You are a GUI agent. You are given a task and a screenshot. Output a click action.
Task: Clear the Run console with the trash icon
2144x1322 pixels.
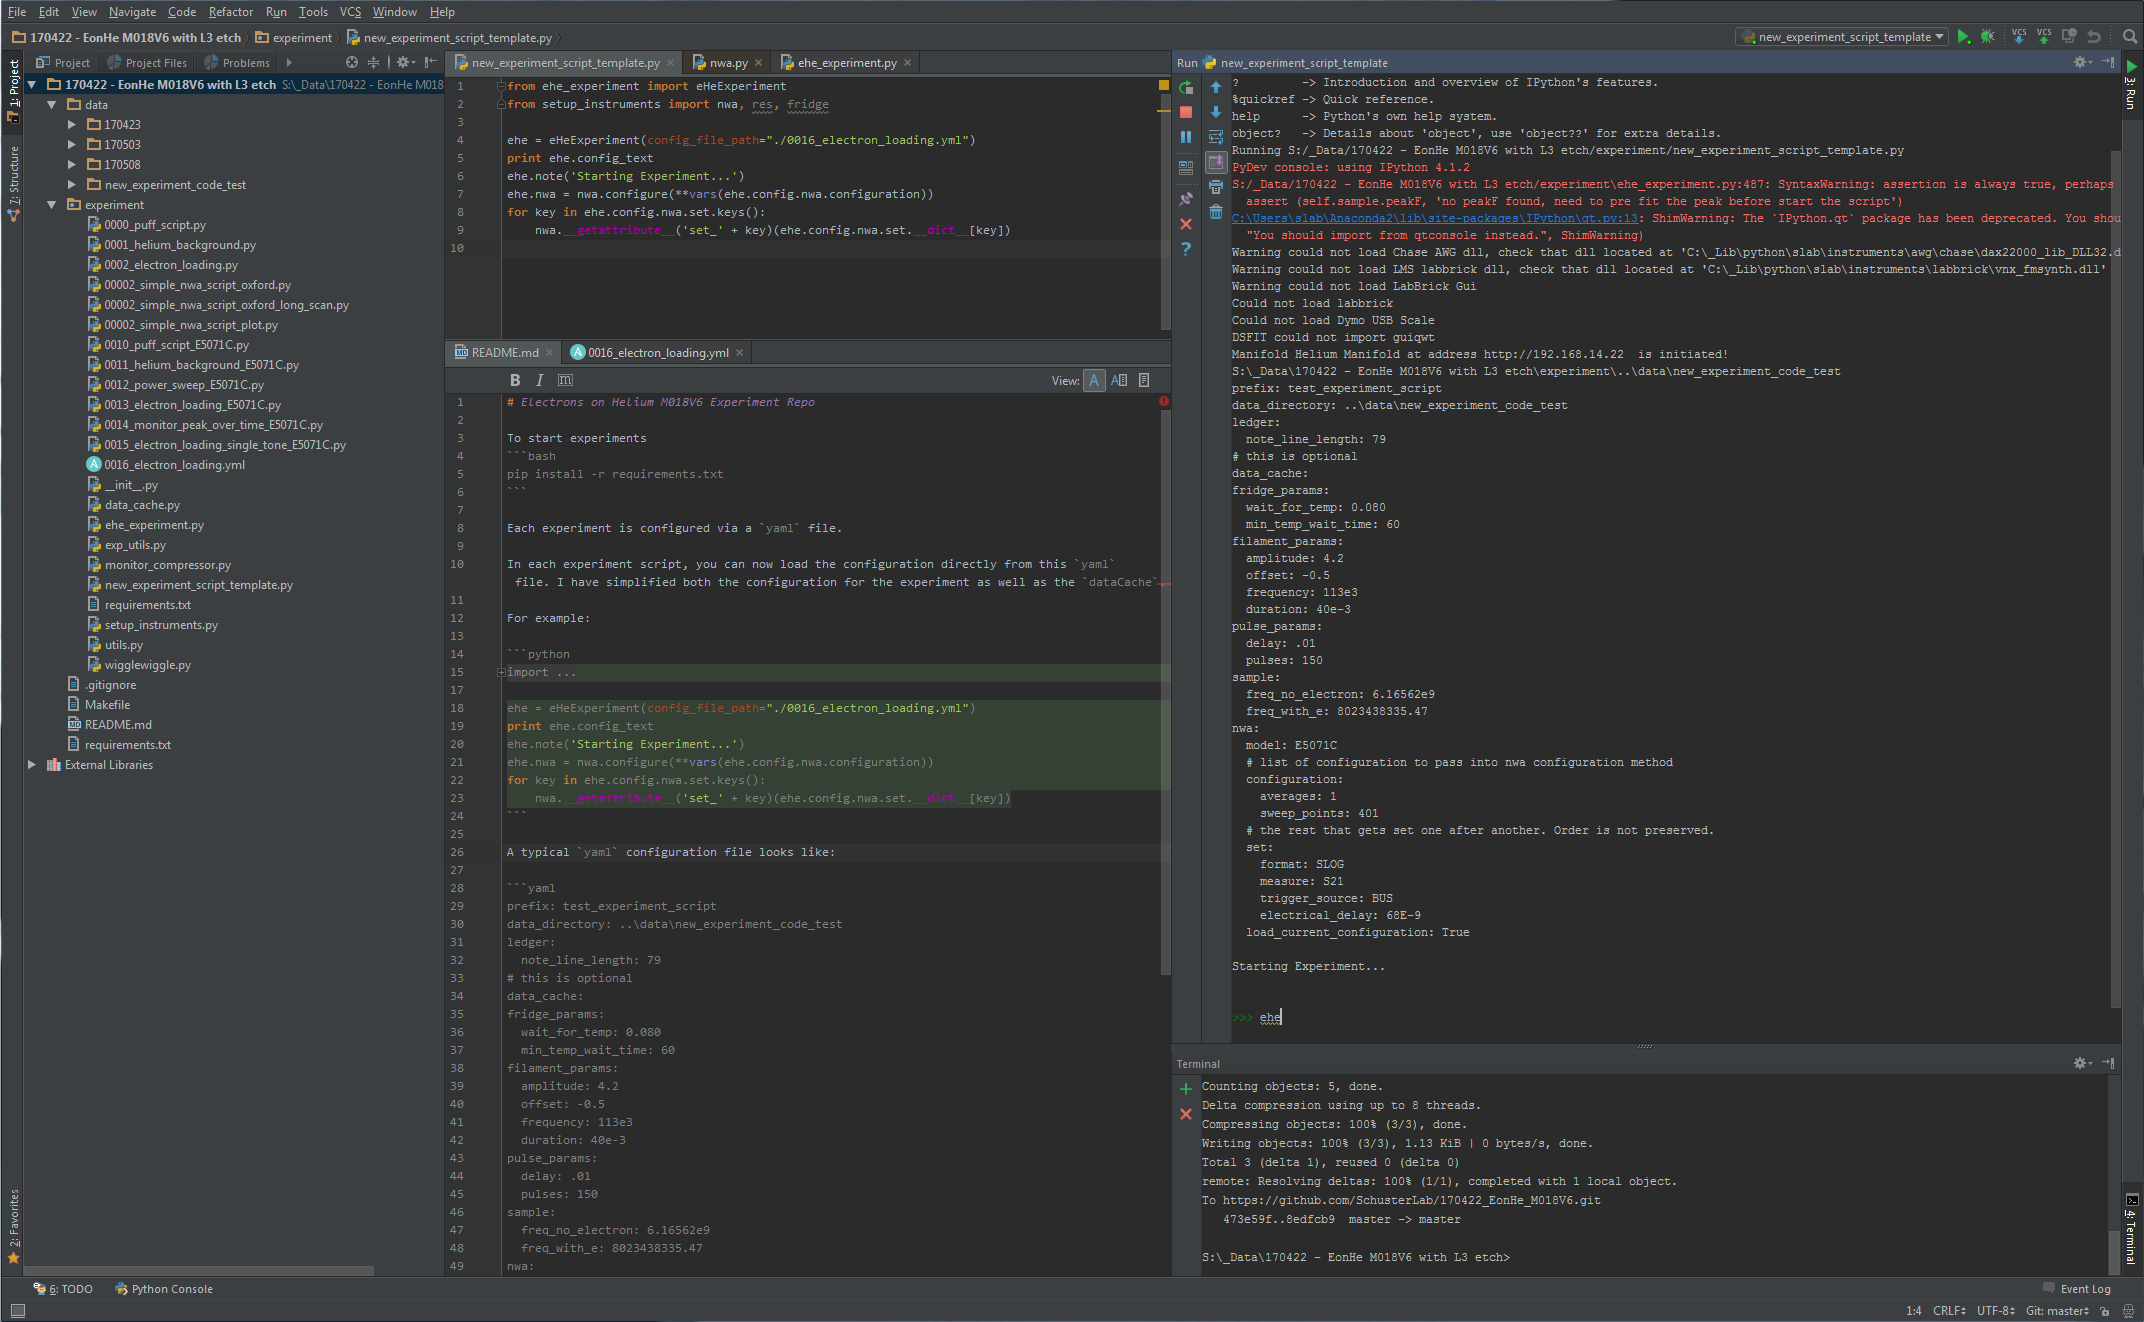(x=1216, y=212)
